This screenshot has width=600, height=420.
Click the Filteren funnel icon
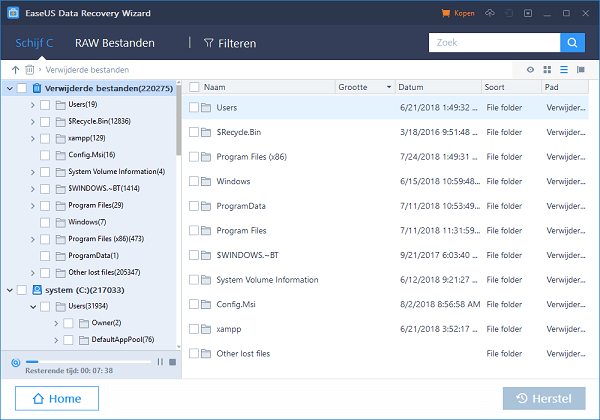pos(209,43)
